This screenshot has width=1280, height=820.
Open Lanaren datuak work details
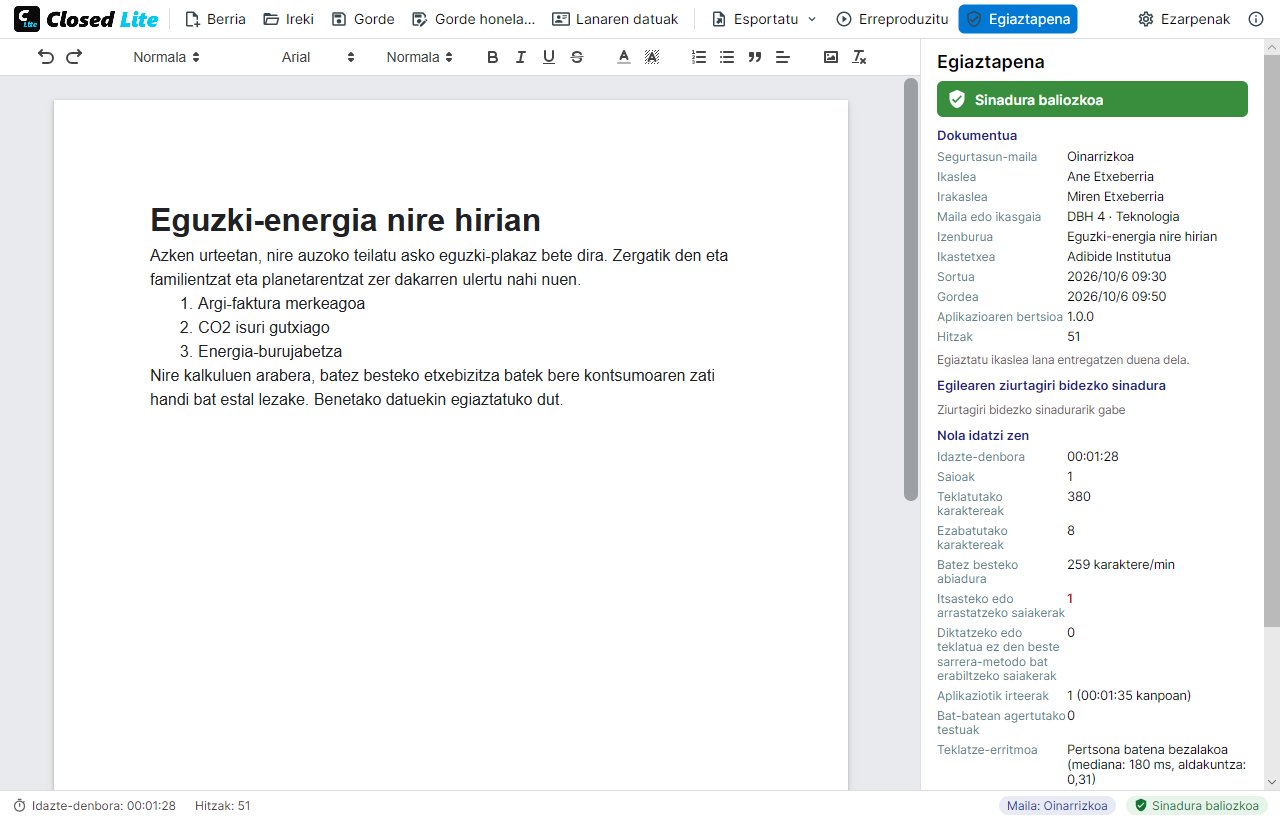pos(615,19)
